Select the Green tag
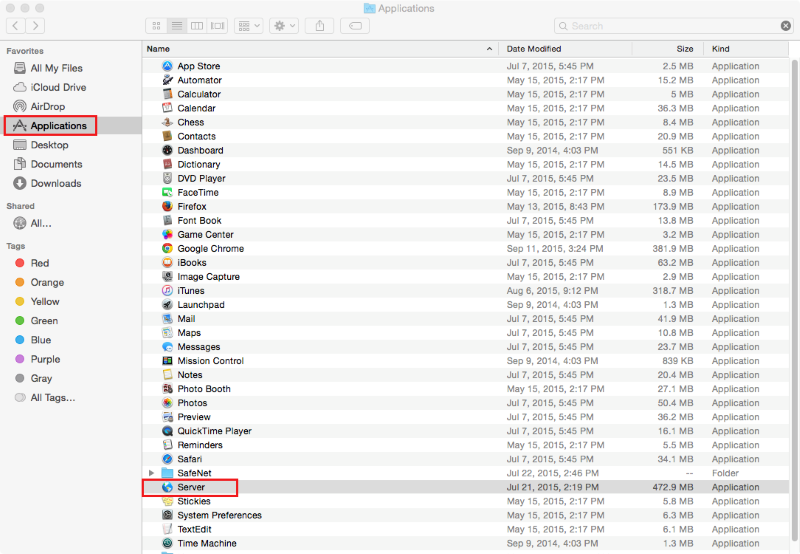The height and width of the screenshot is (554, 800). [x=44, y=320]
